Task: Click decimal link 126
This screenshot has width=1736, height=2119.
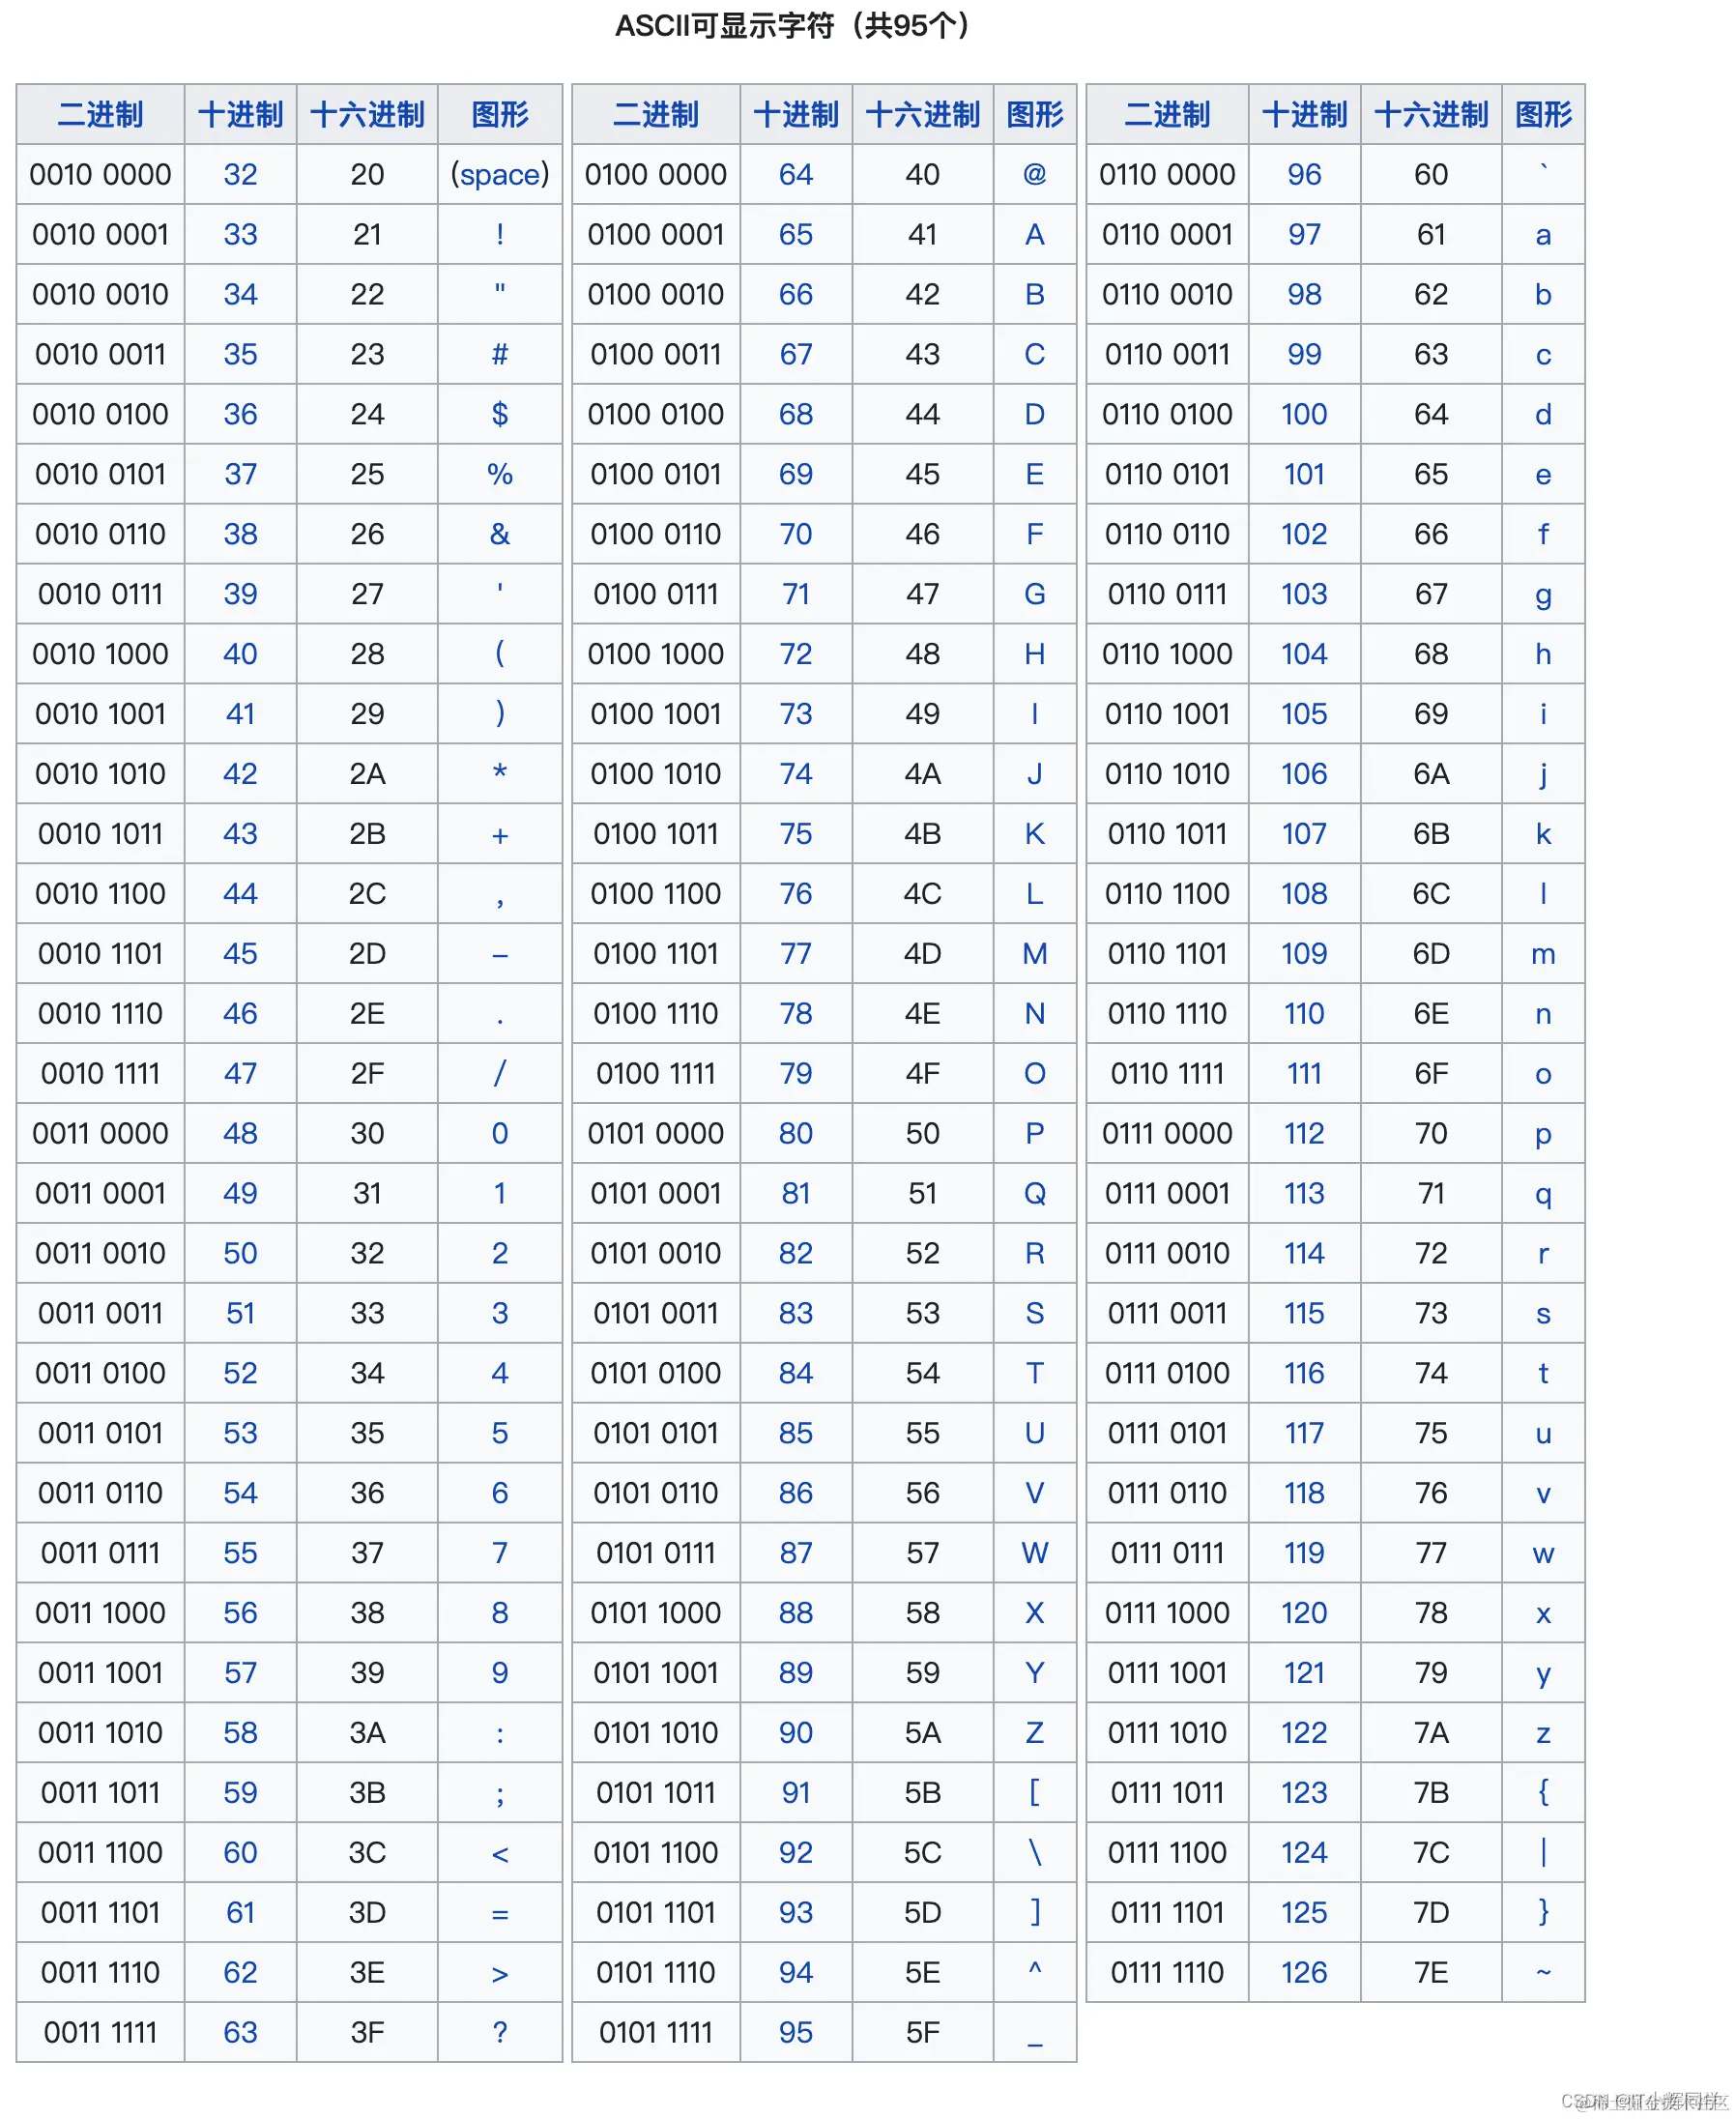Action: (x=1304, y=1973)
